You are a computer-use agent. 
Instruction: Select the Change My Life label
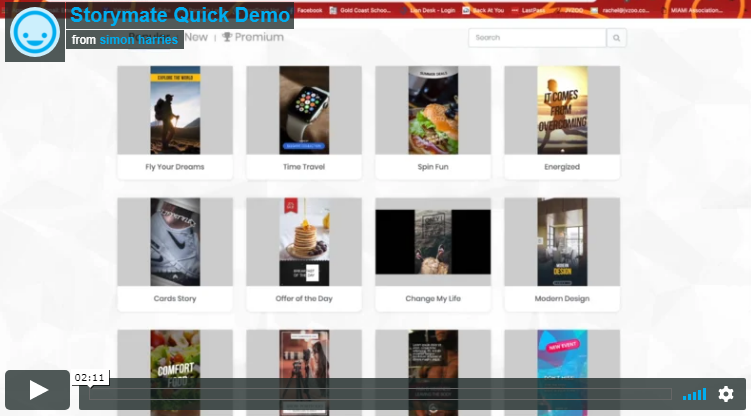click(x=433, y=298)
